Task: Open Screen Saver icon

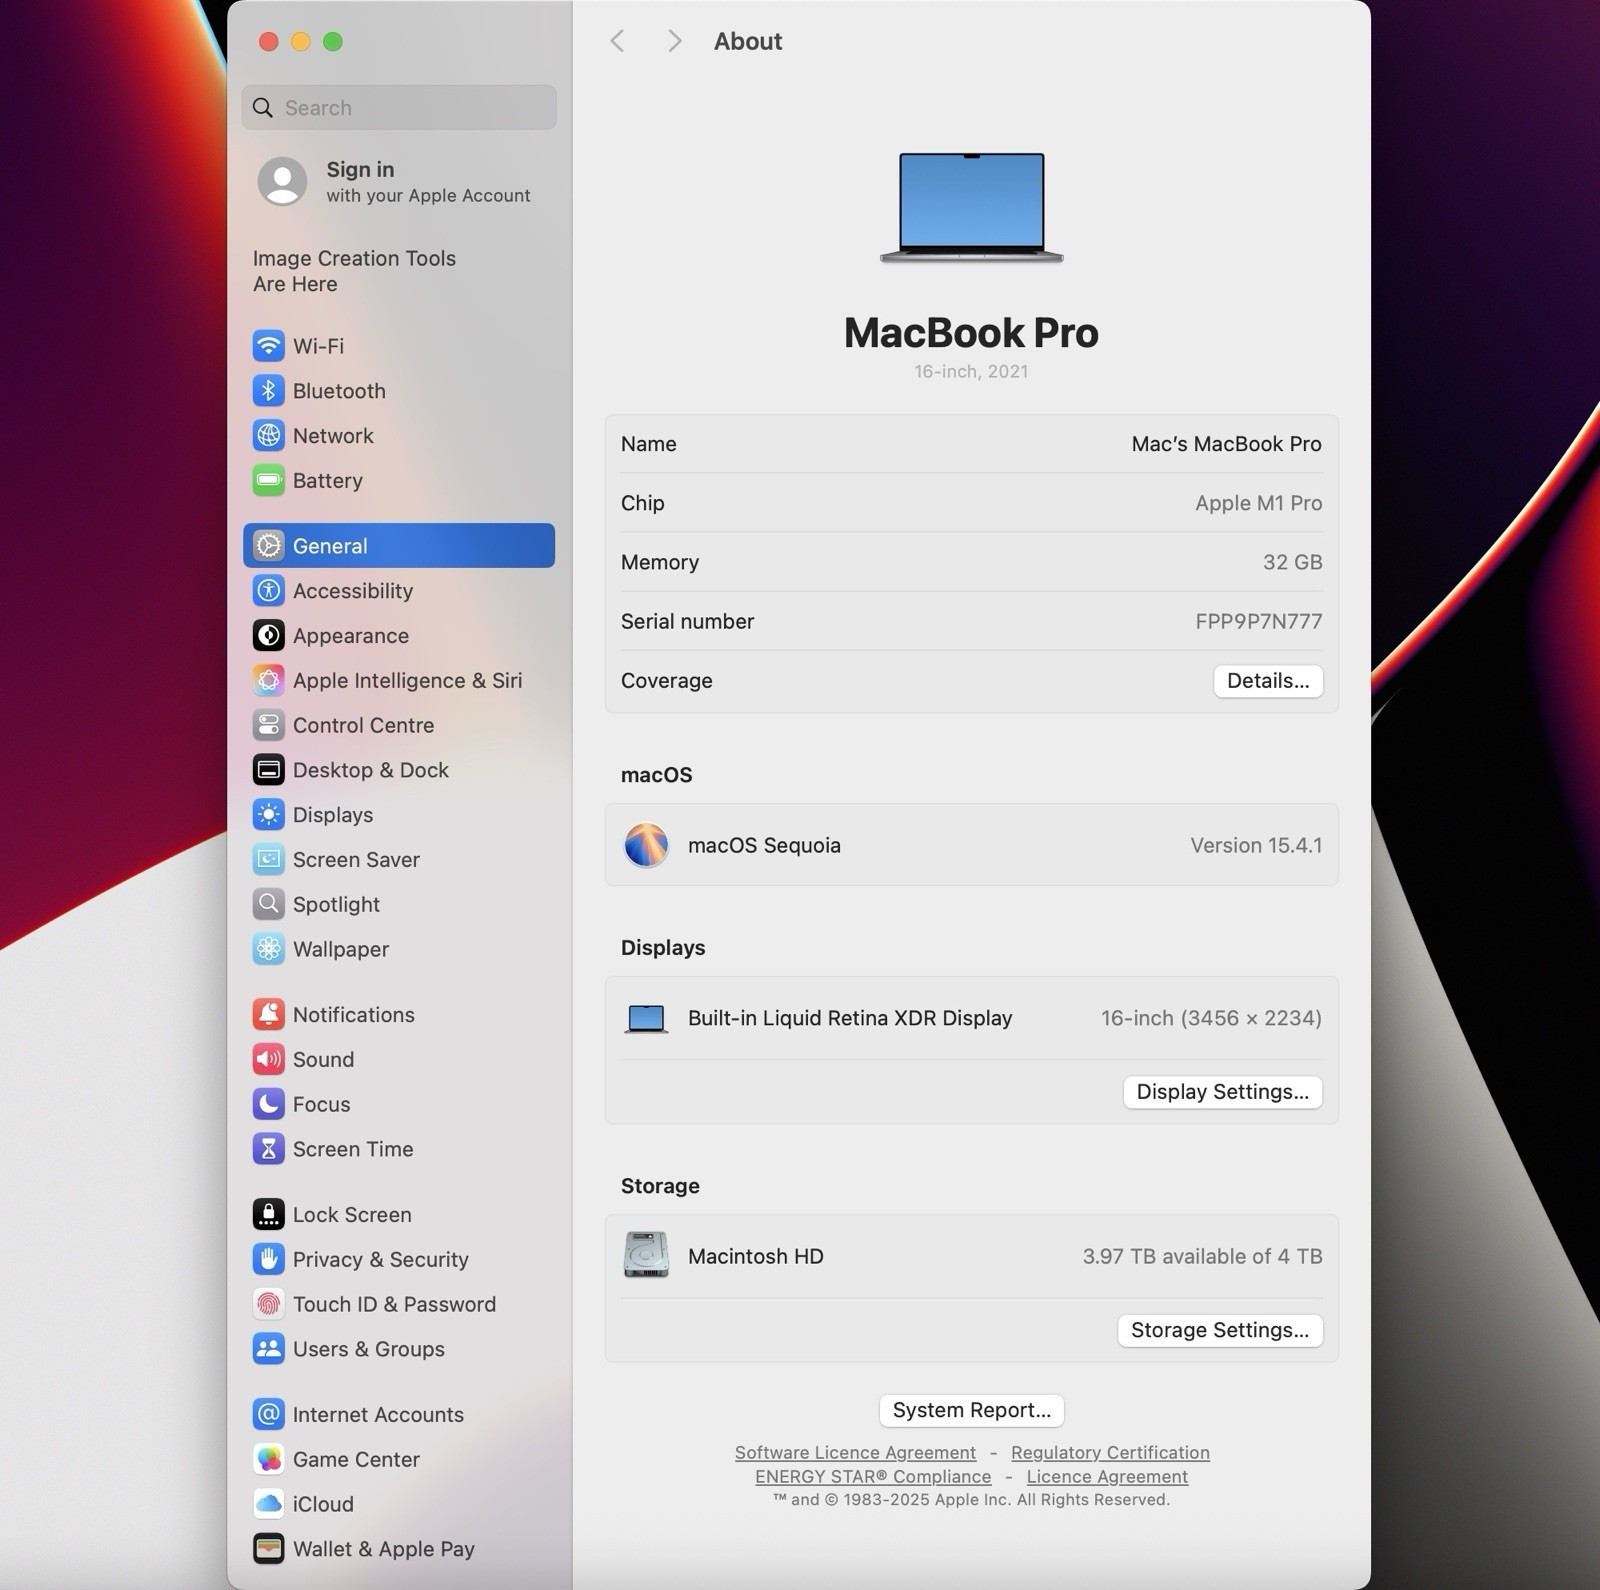Action: click(x=268, y=860)
